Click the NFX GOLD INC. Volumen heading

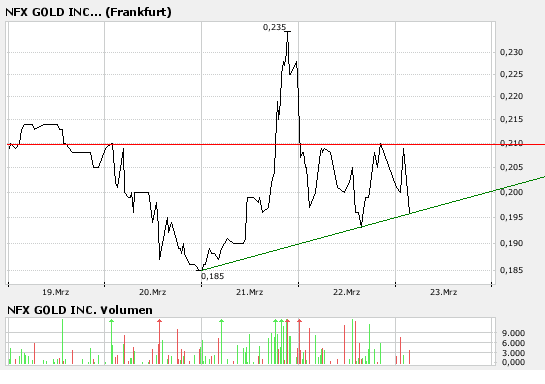click(80, 310)
